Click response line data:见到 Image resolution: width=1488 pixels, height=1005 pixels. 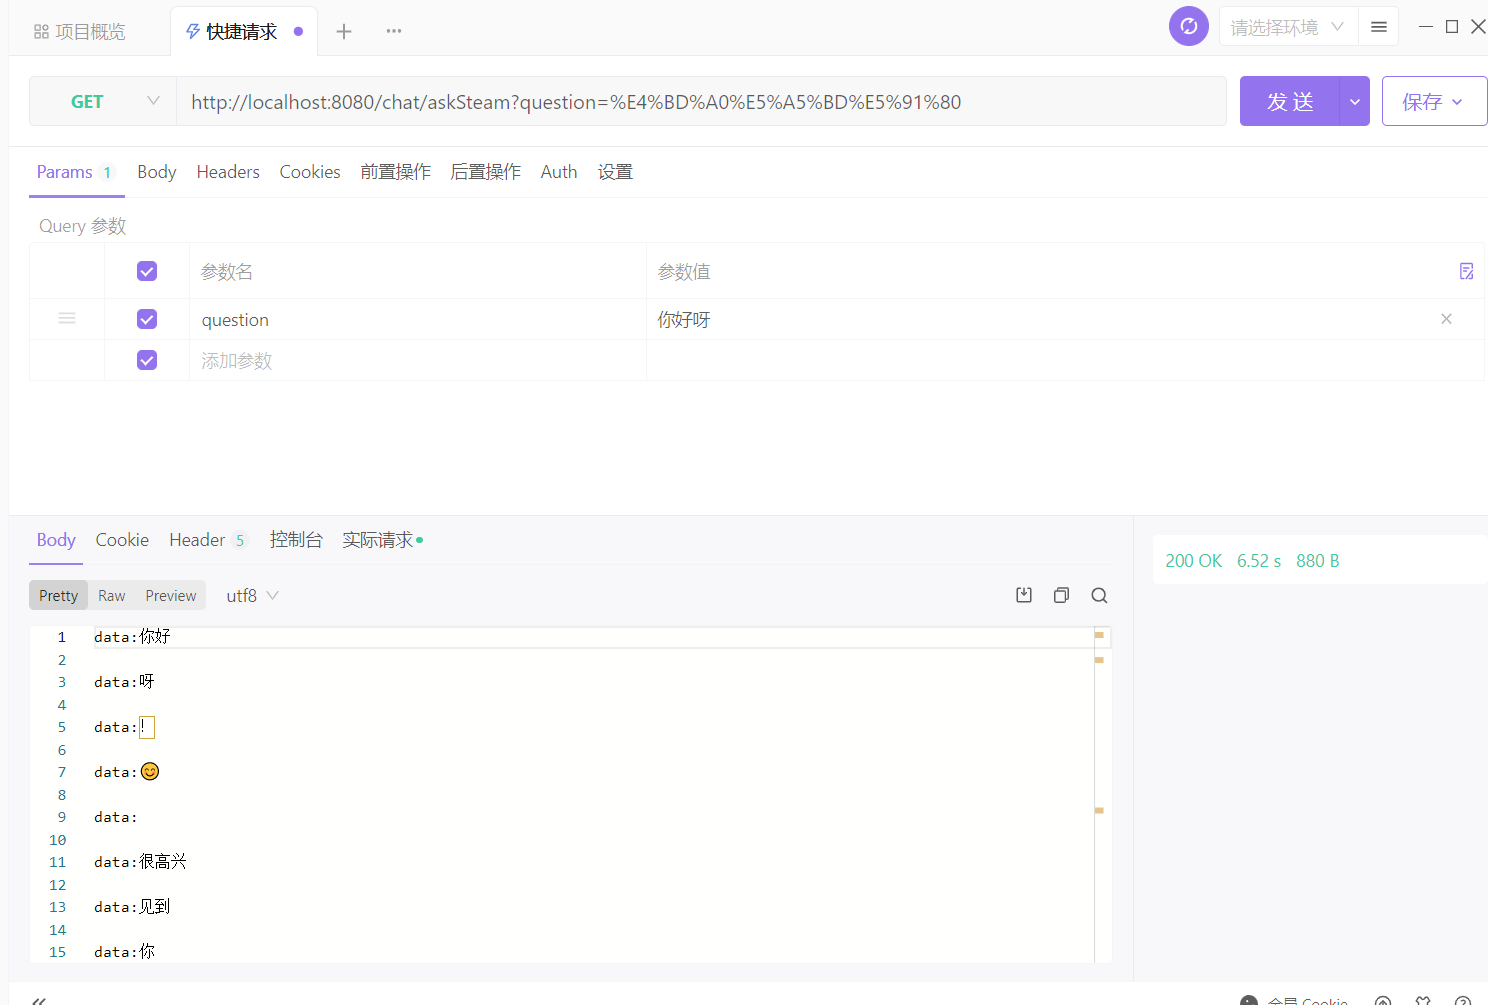pos(132,907)
